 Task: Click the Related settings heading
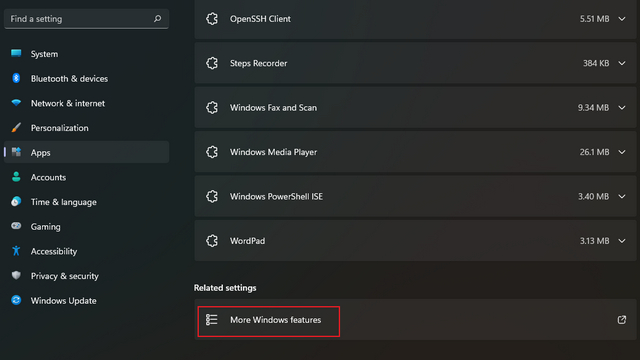(225, 288)
